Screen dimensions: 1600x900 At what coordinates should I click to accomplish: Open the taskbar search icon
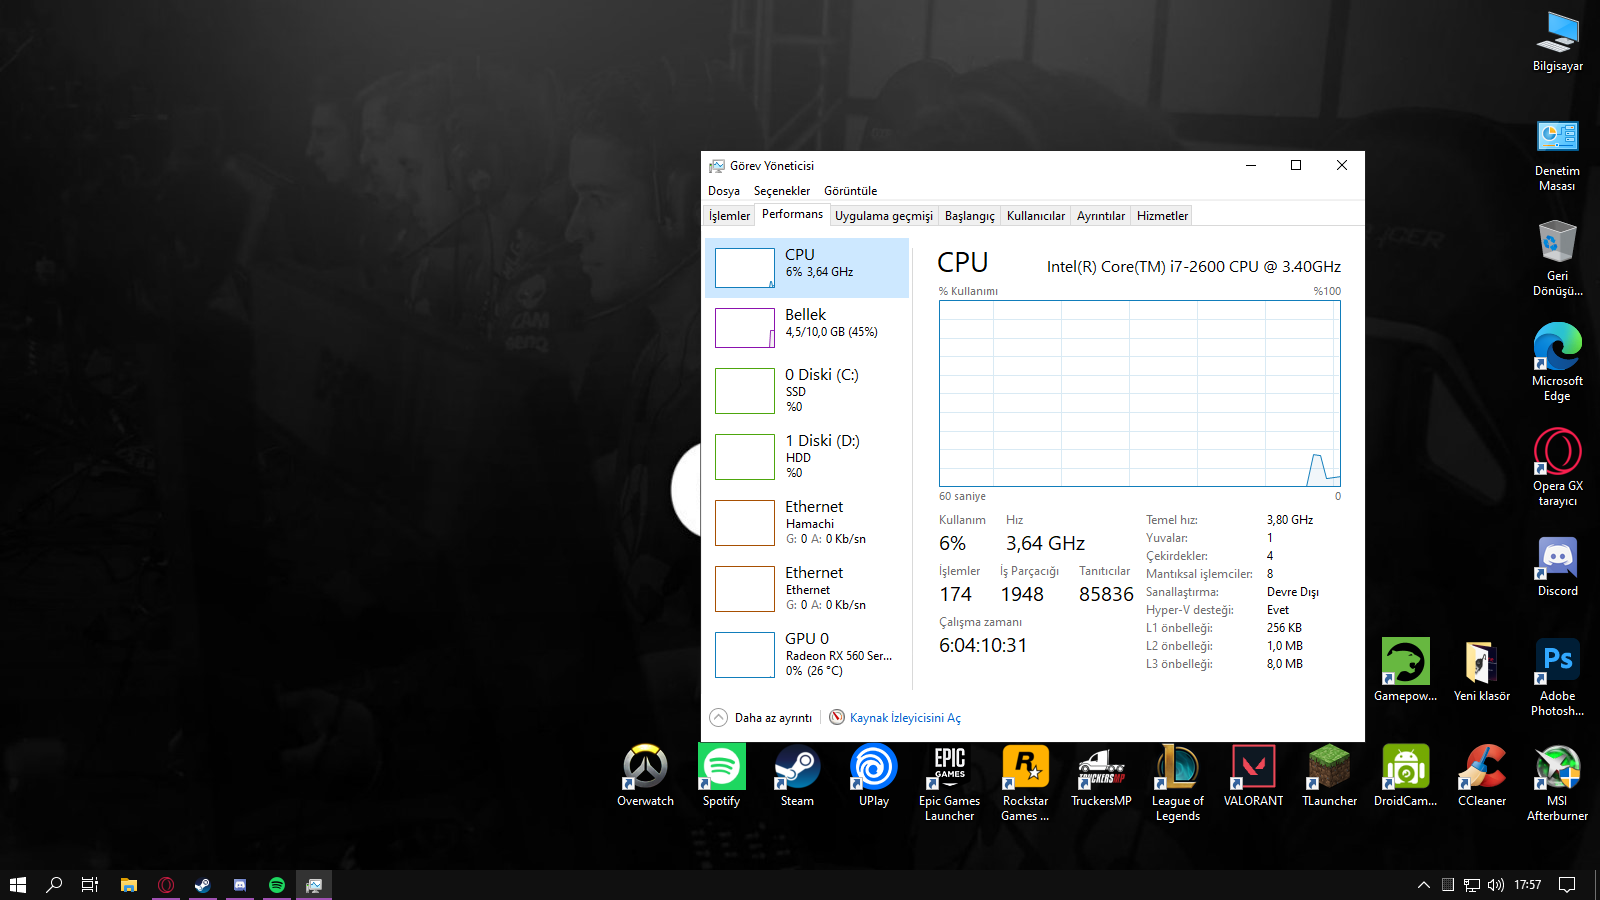(x=54, y=885)
